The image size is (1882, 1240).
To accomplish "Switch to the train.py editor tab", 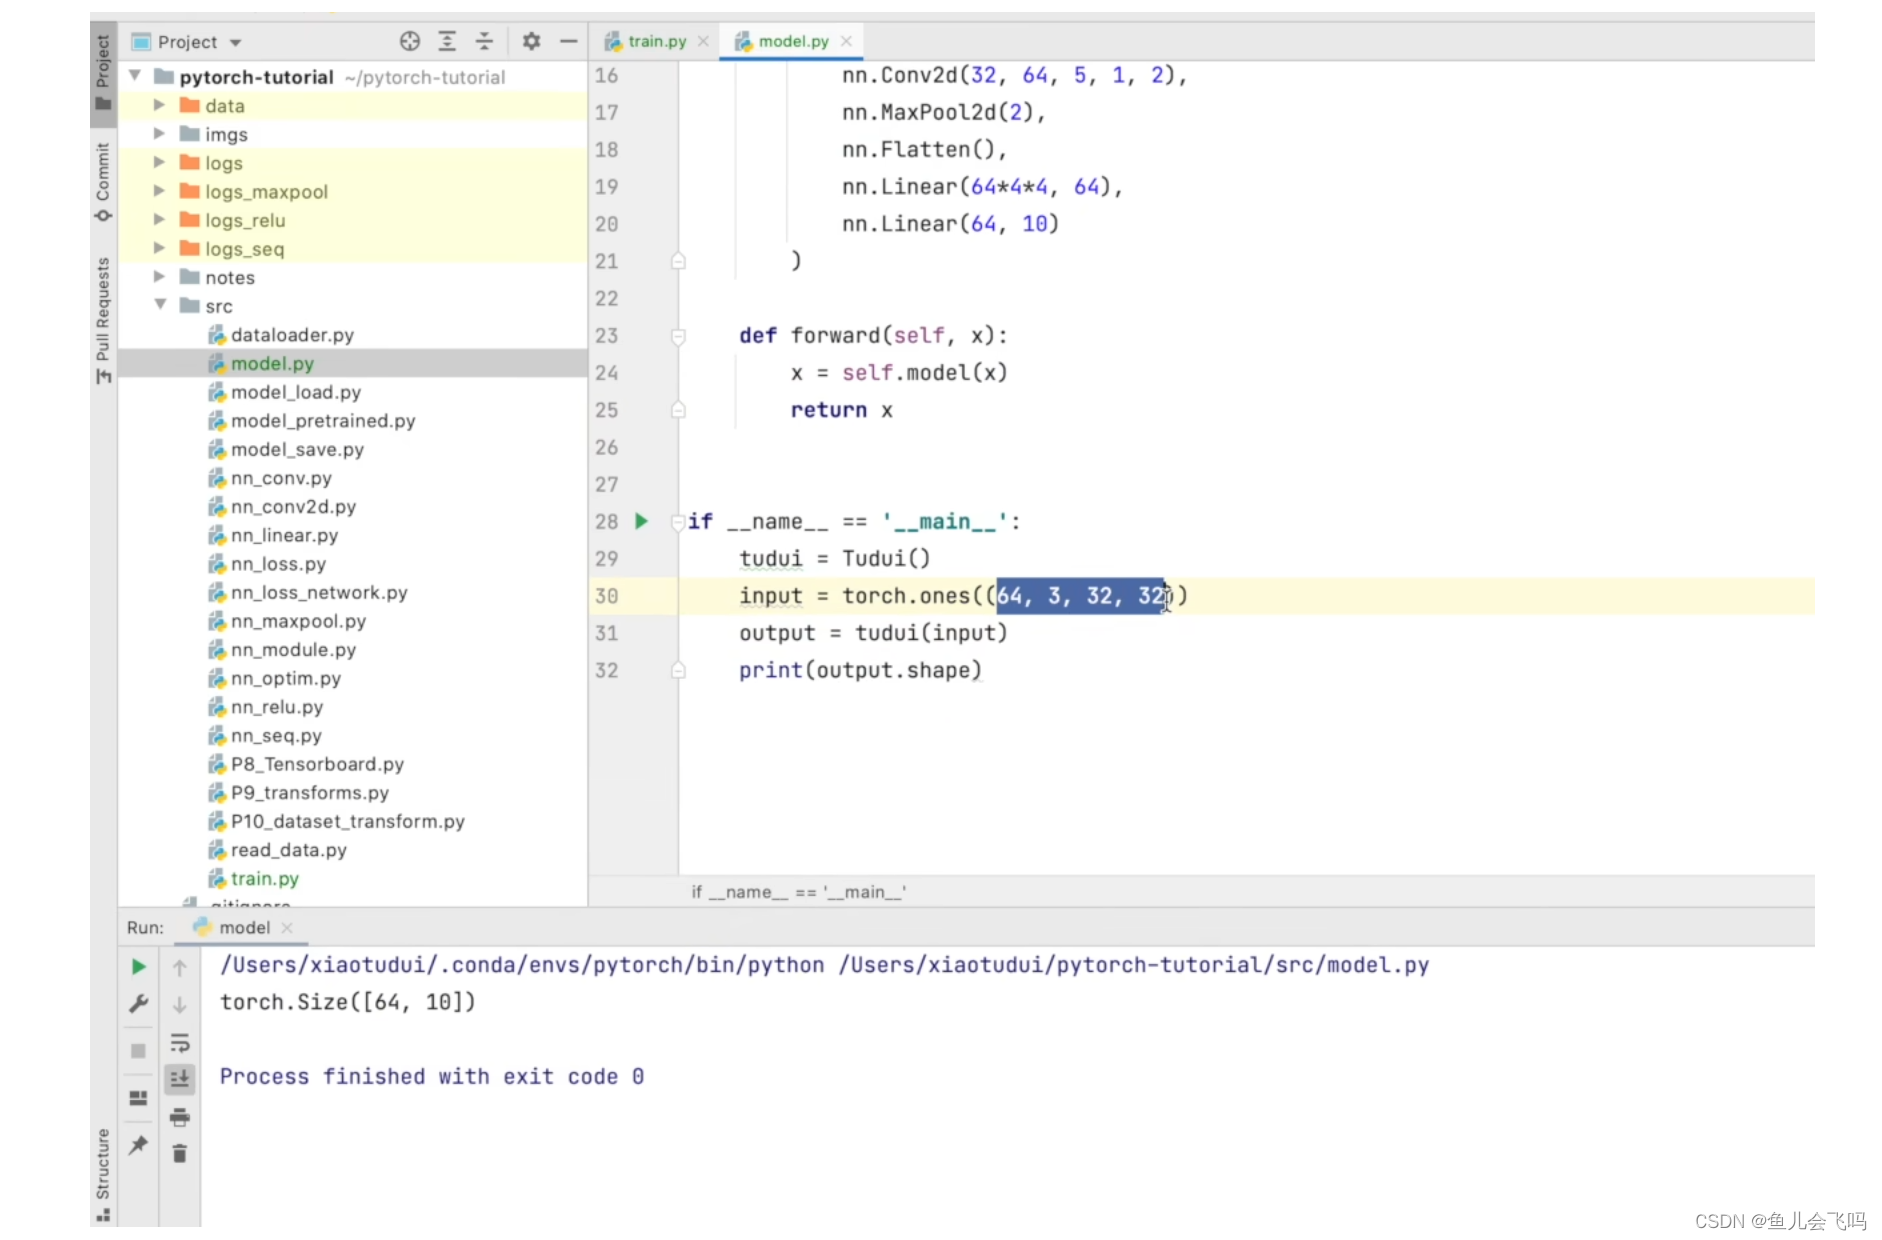I will (x=655, y=41).
